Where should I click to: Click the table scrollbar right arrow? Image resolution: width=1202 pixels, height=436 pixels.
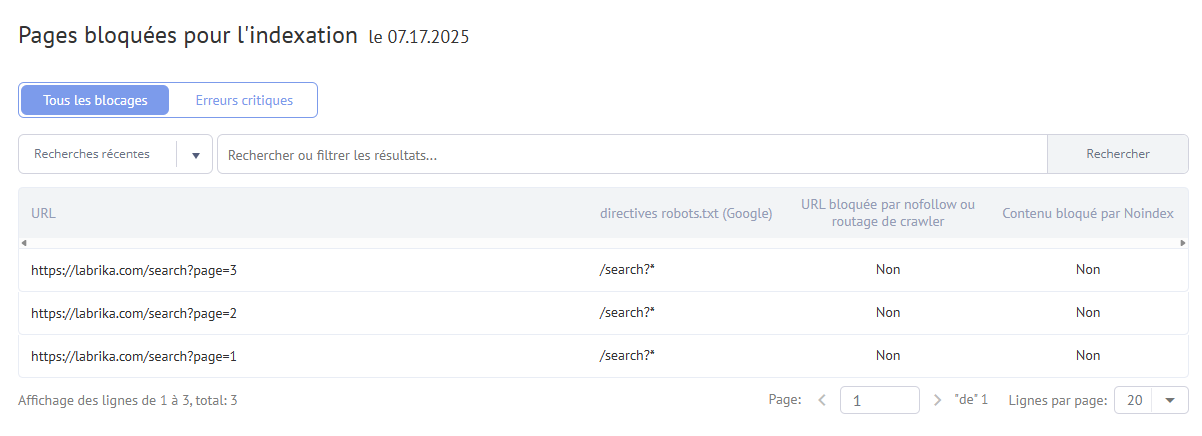1183,243
